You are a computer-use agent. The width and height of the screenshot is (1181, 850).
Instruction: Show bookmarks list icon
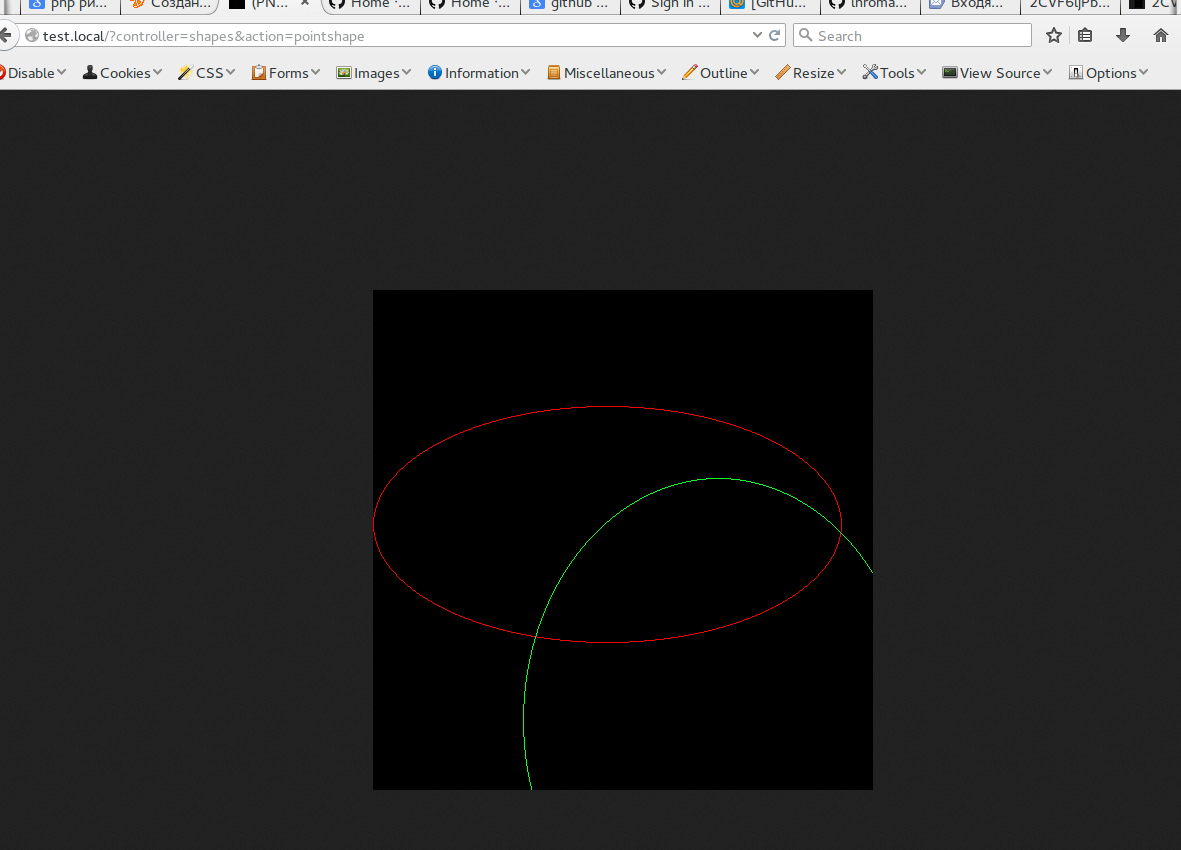coord(1085,35)
